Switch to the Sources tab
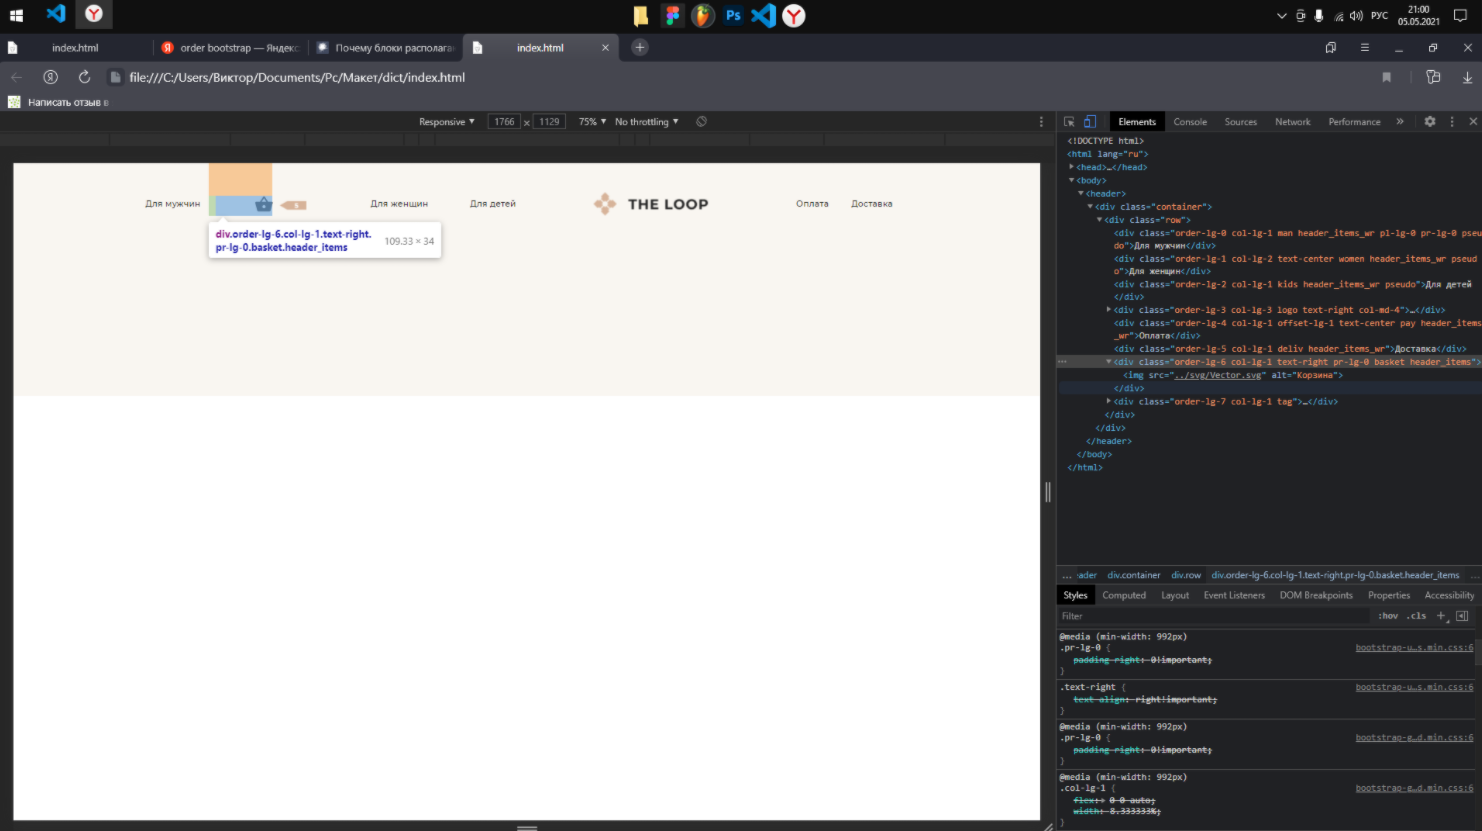 point(1241,122)
